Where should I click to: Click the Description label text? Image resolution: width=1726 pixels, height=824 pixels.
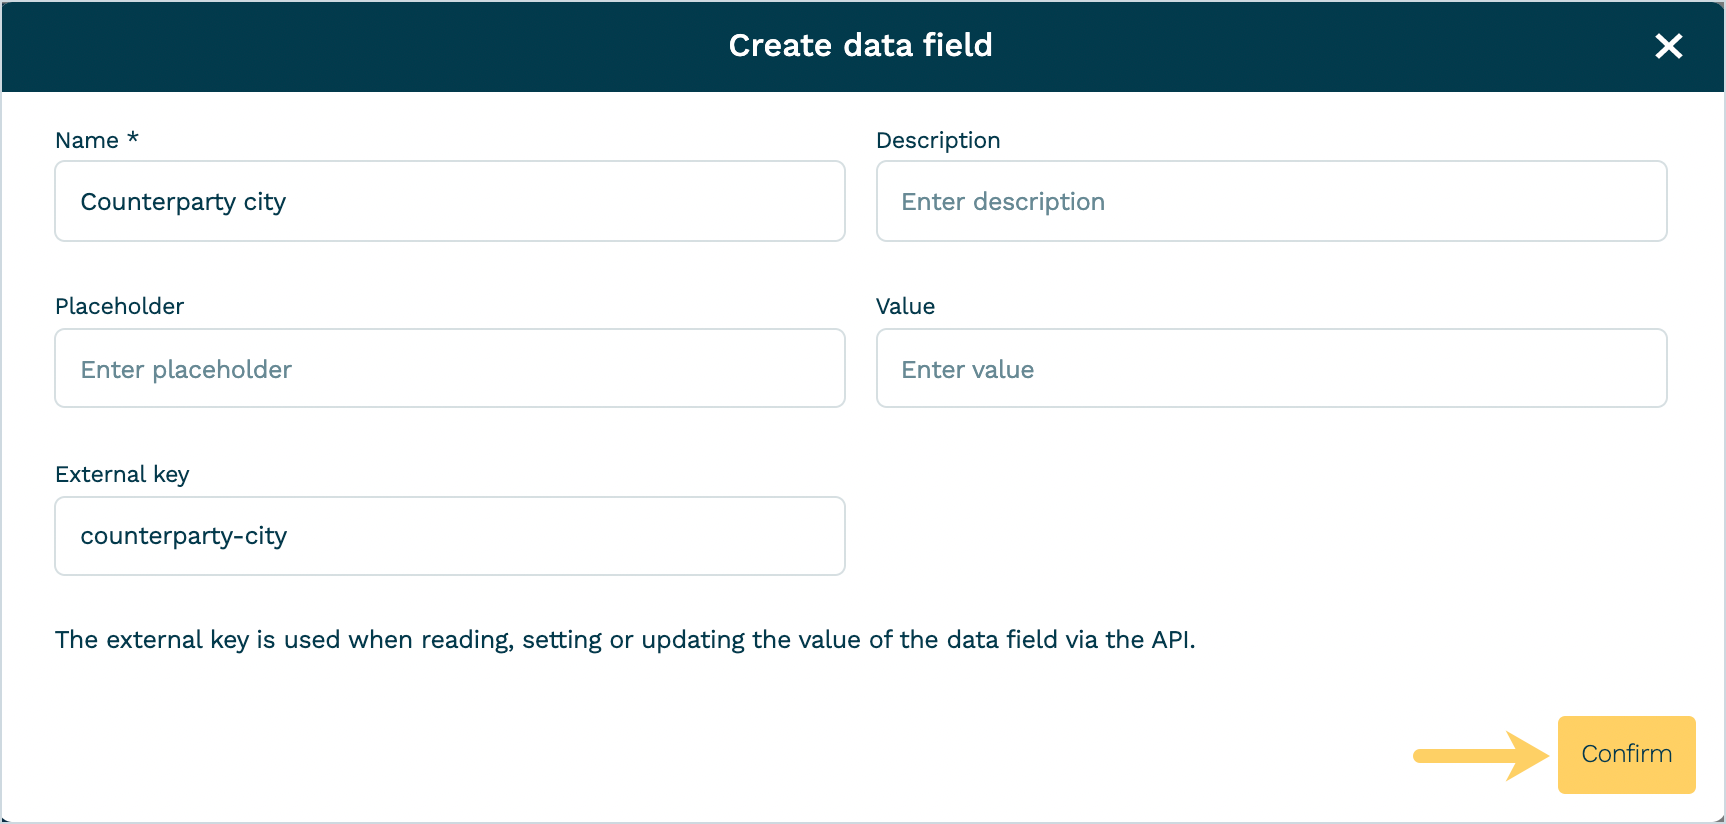(x=937, y=140)
